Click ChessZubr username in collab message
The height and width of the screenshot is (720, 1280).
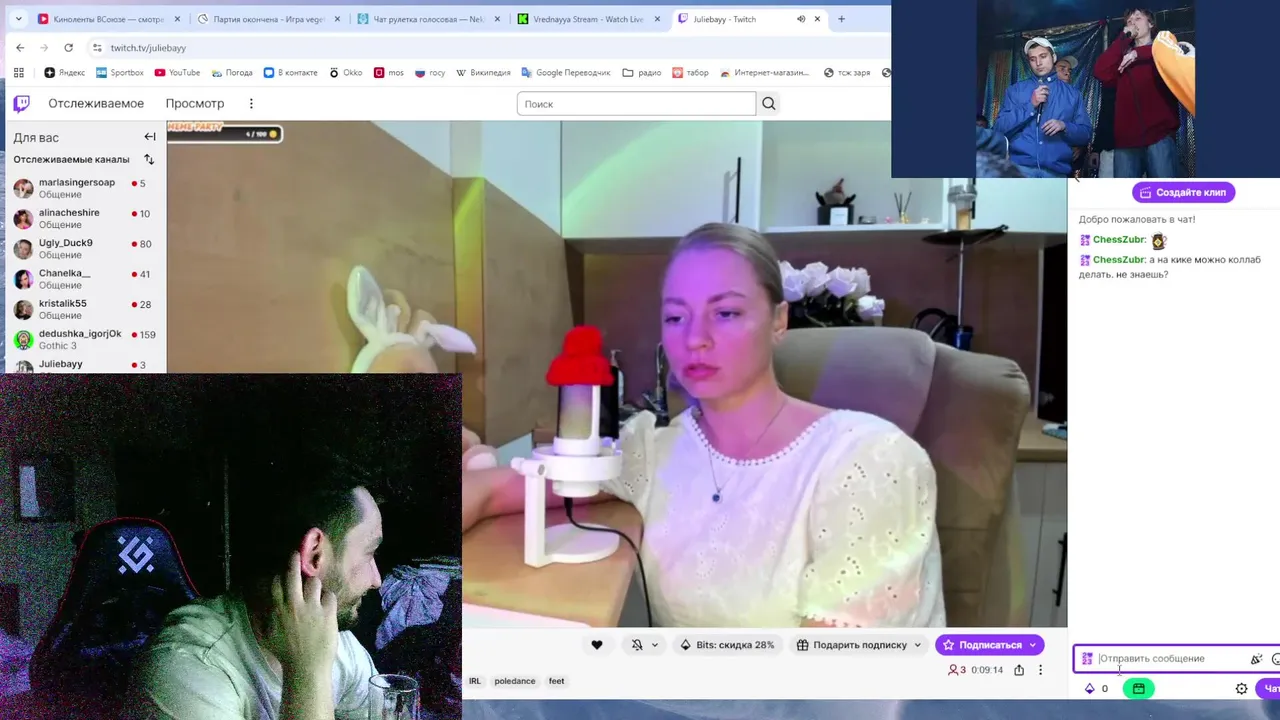(x=1119, y=259)
